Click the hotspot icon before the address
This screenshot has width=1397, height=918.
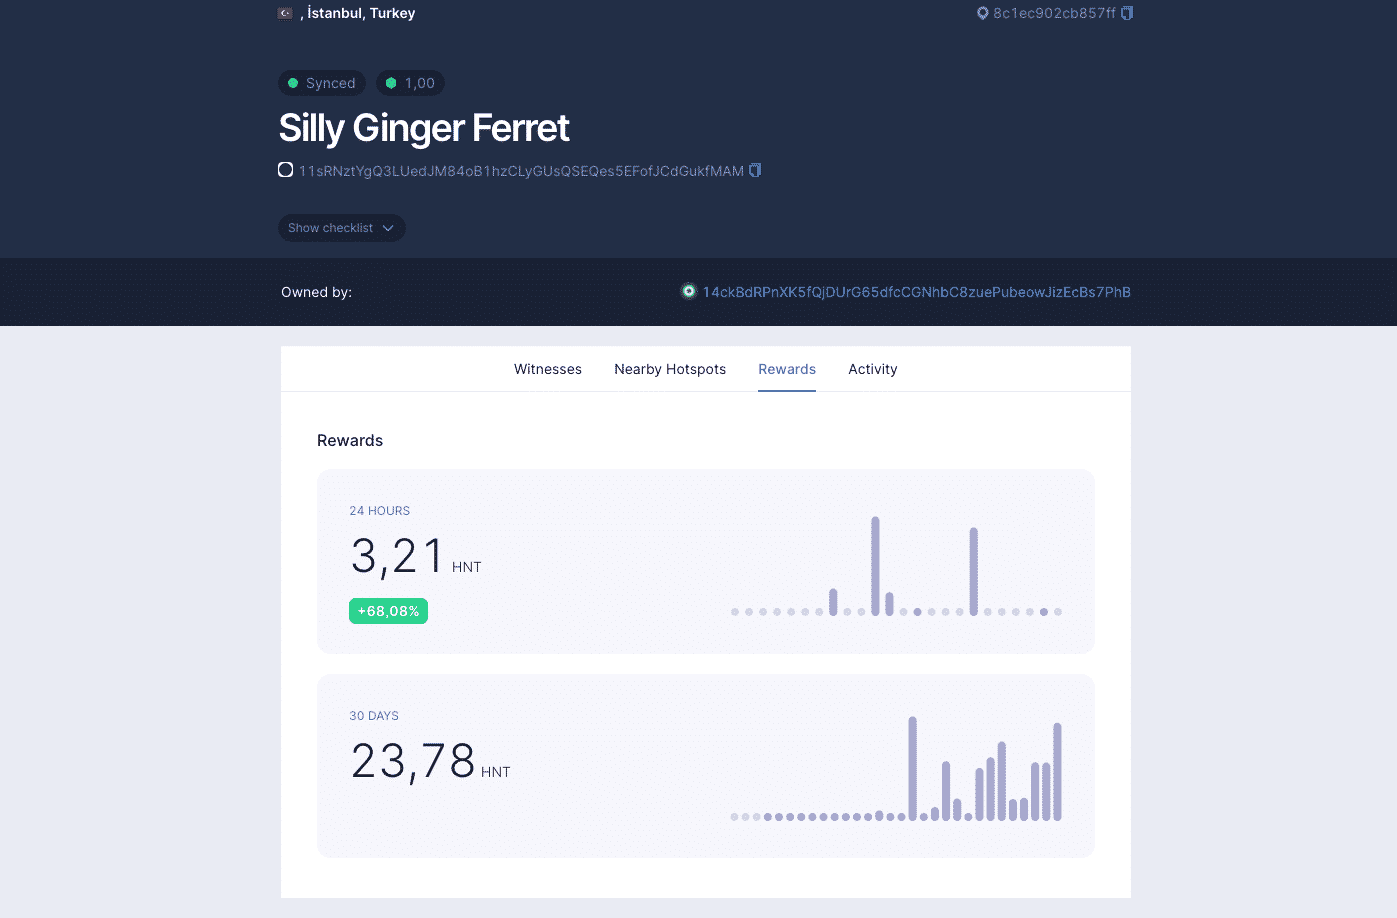point(286,170)
